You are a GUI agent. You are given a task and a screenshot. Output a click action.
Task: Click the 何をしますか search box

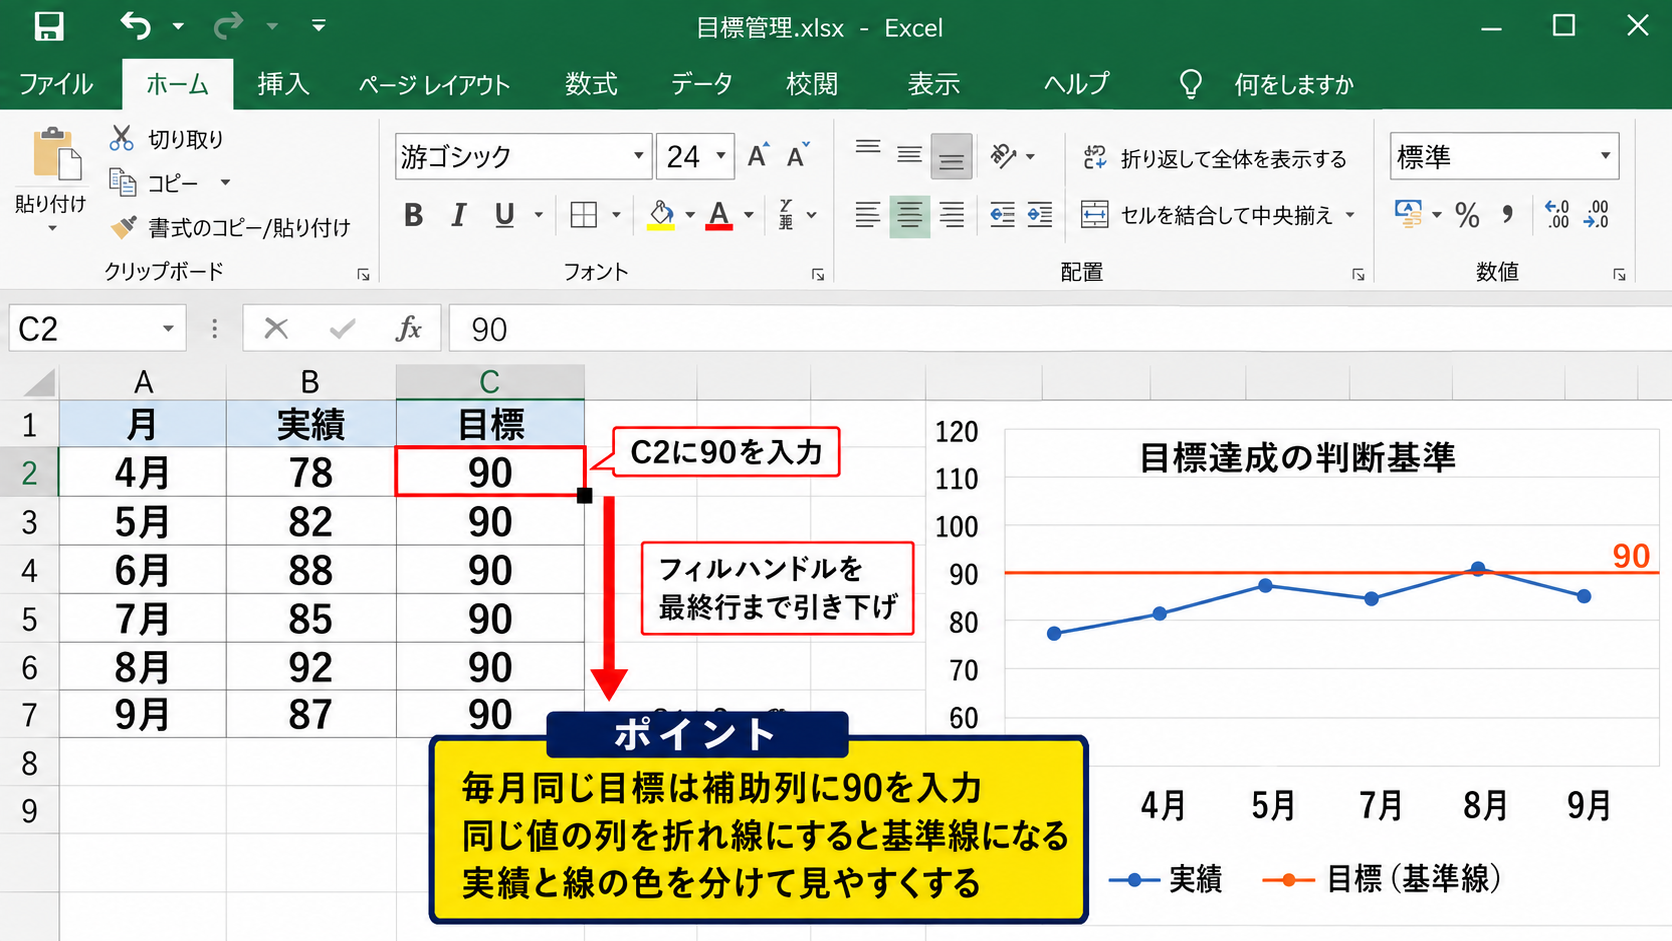pos(1294,84)
